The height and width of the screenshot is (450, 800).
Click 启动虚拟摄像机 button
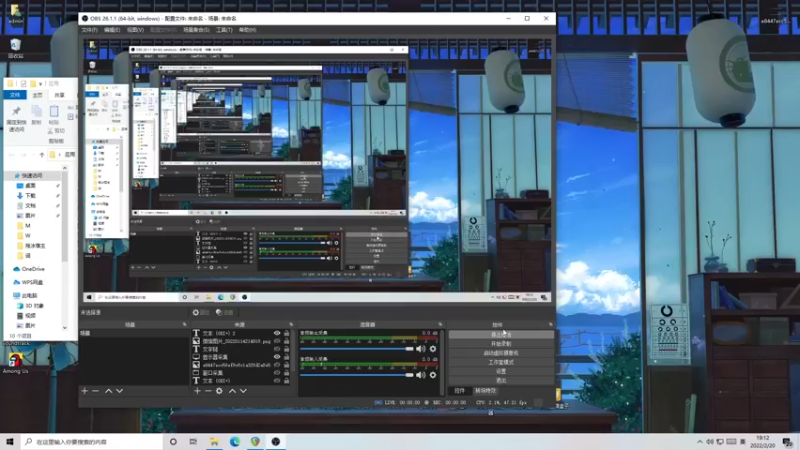pos(501,353)
